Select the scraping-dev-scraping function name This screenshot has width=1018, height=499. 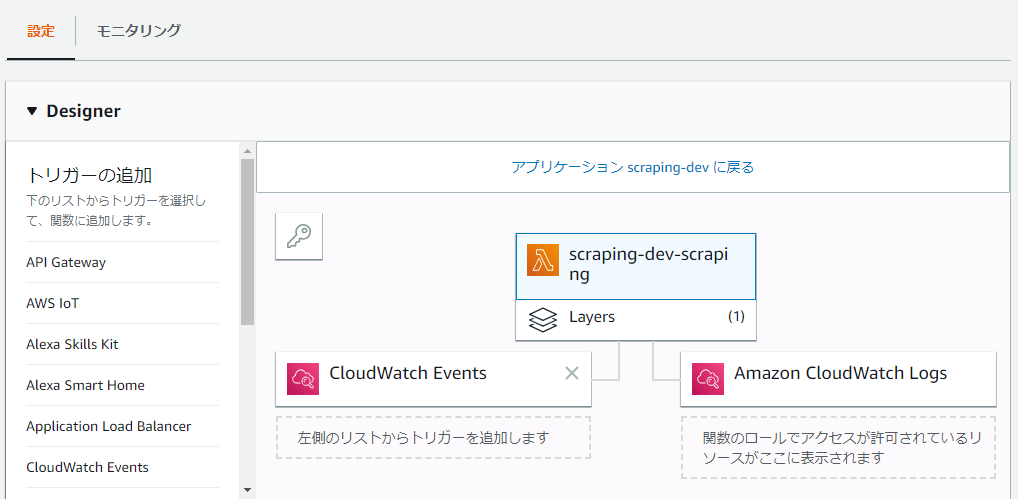coord(649,265)
